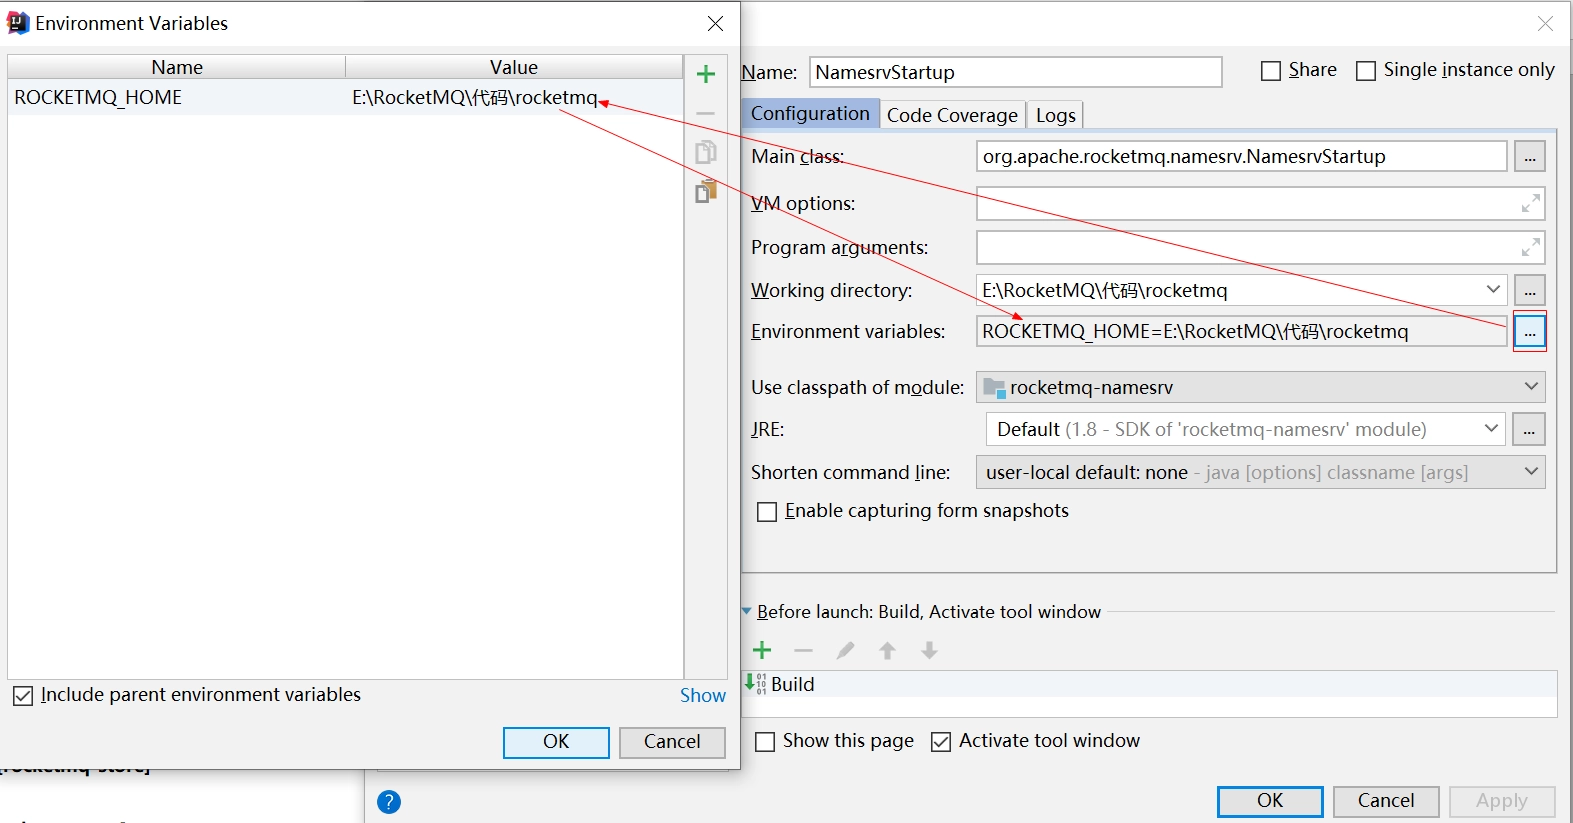
Task: Click the copy environment variables icon
Action: click(x=706, y=152)
